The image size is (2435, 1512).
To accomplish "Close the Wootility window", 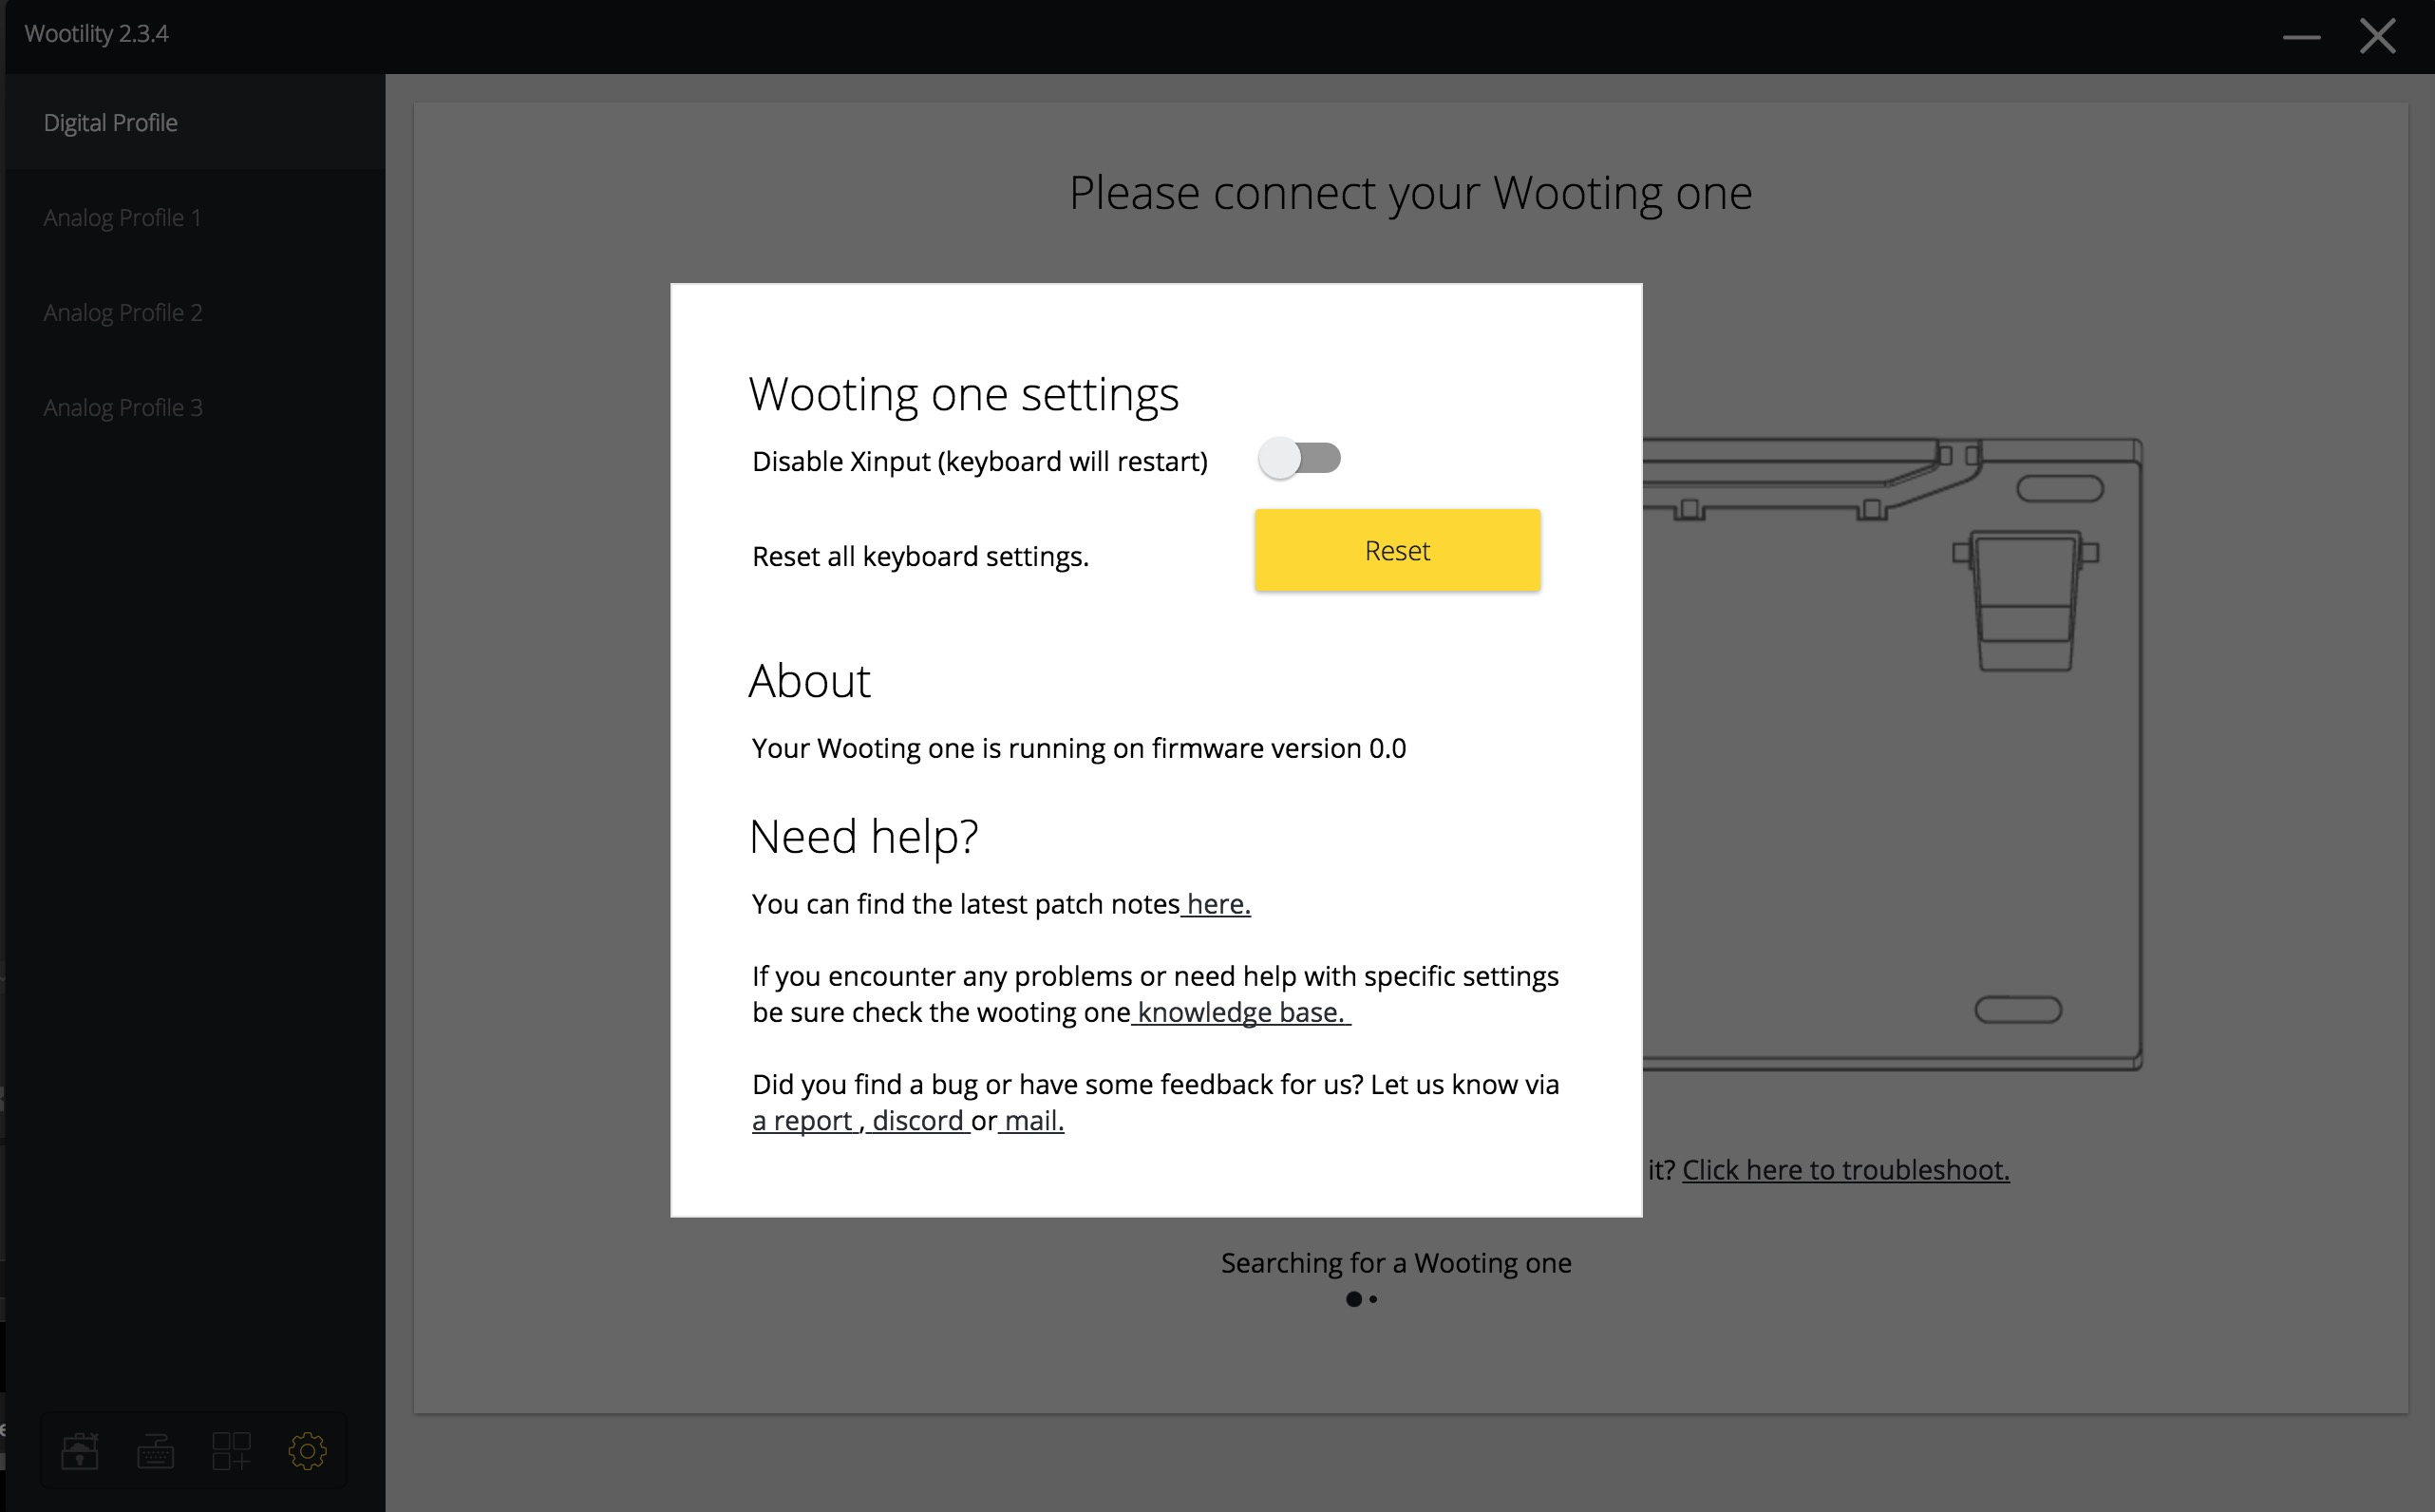I will [x=2377, y=37].
